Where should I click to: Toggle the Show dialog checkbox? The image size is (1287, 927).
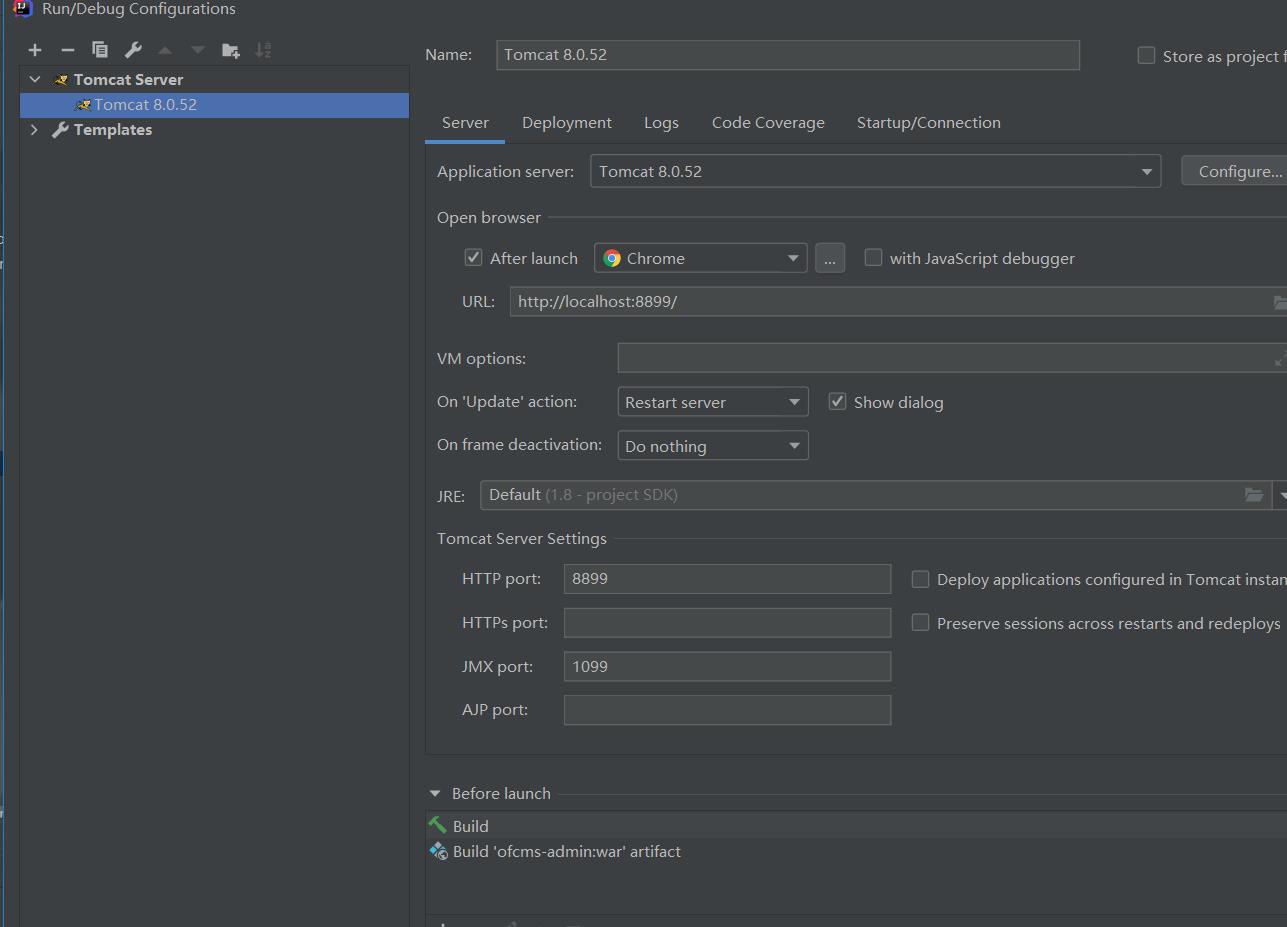(838, 402)
